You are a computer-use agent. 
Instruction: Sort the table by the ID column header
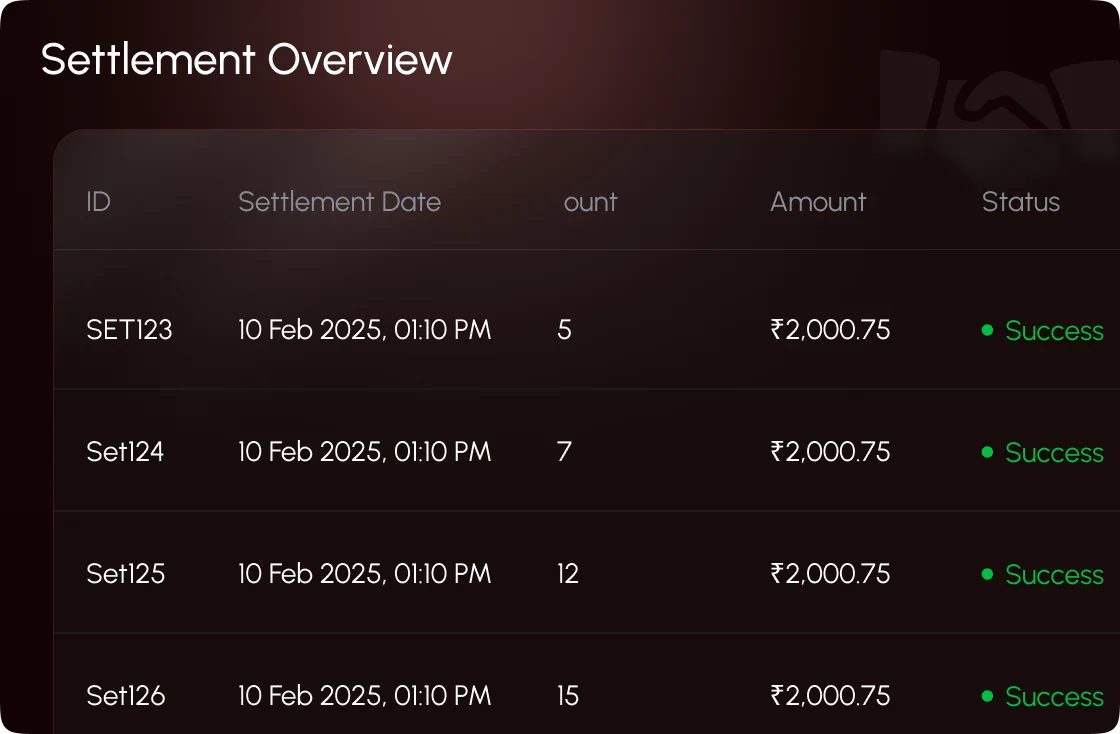click(x=97, y=202)
